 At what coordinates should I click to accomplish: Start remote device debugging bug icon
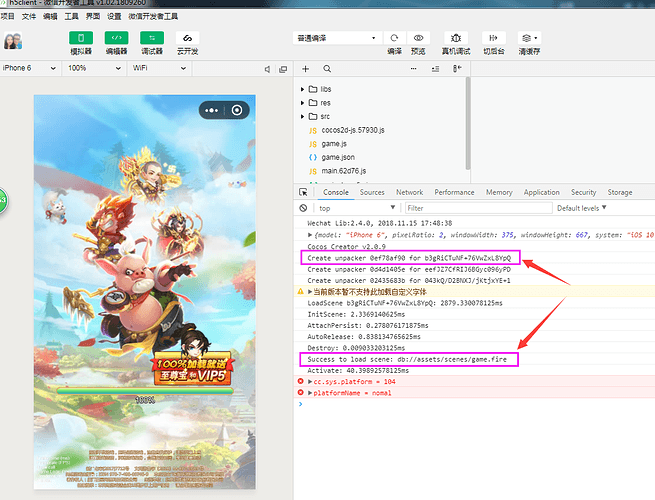click(456, 38)
